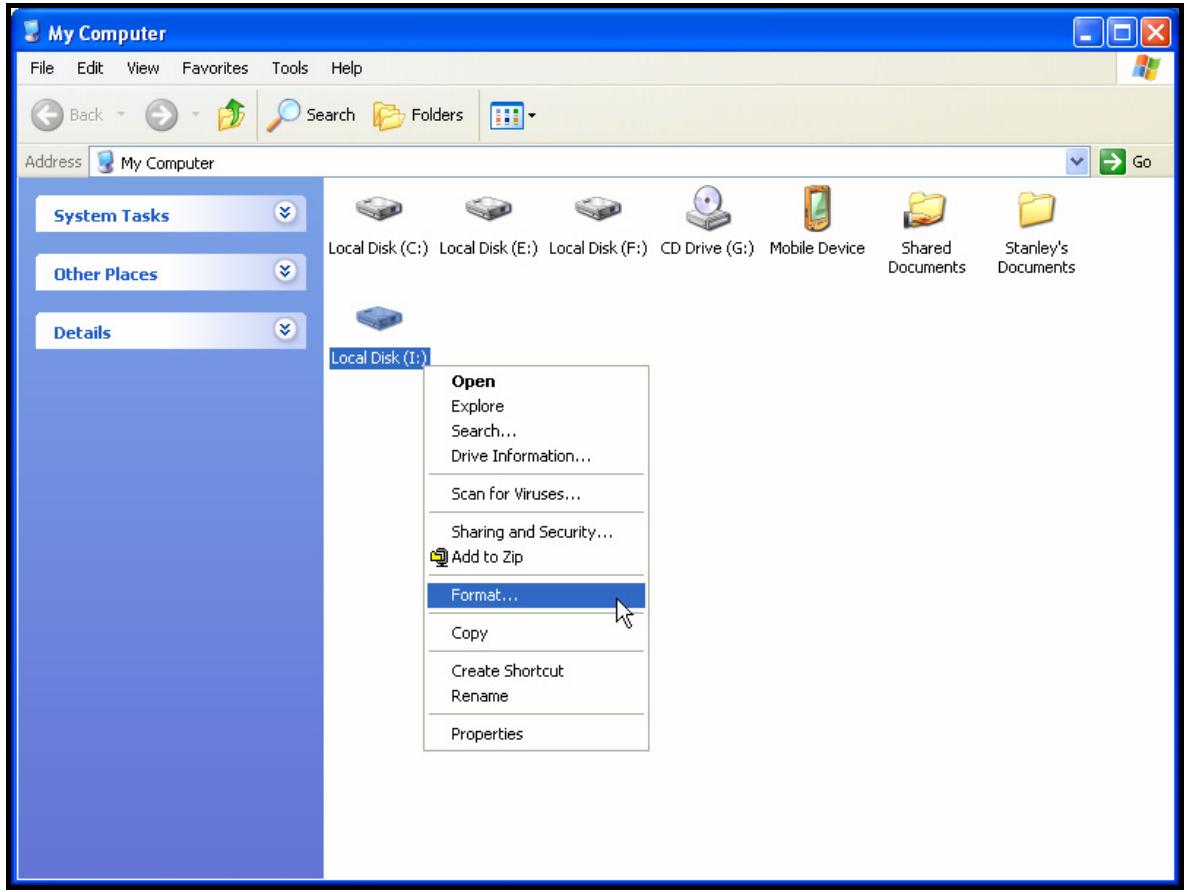Select Drive Information... menu entry
The height and width of the screenshot is (892, 1187).
[x=536, y=457]
